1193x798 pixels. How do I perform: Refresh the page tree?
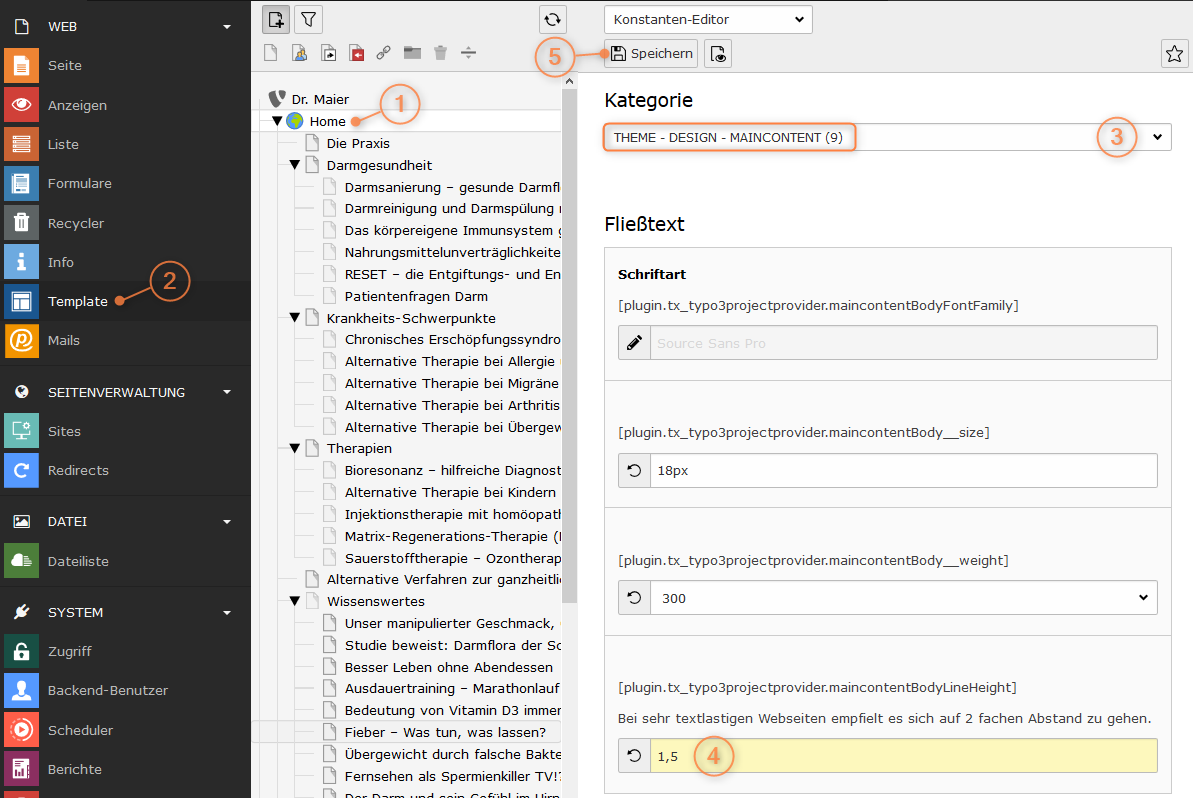[x=551, y=19]
